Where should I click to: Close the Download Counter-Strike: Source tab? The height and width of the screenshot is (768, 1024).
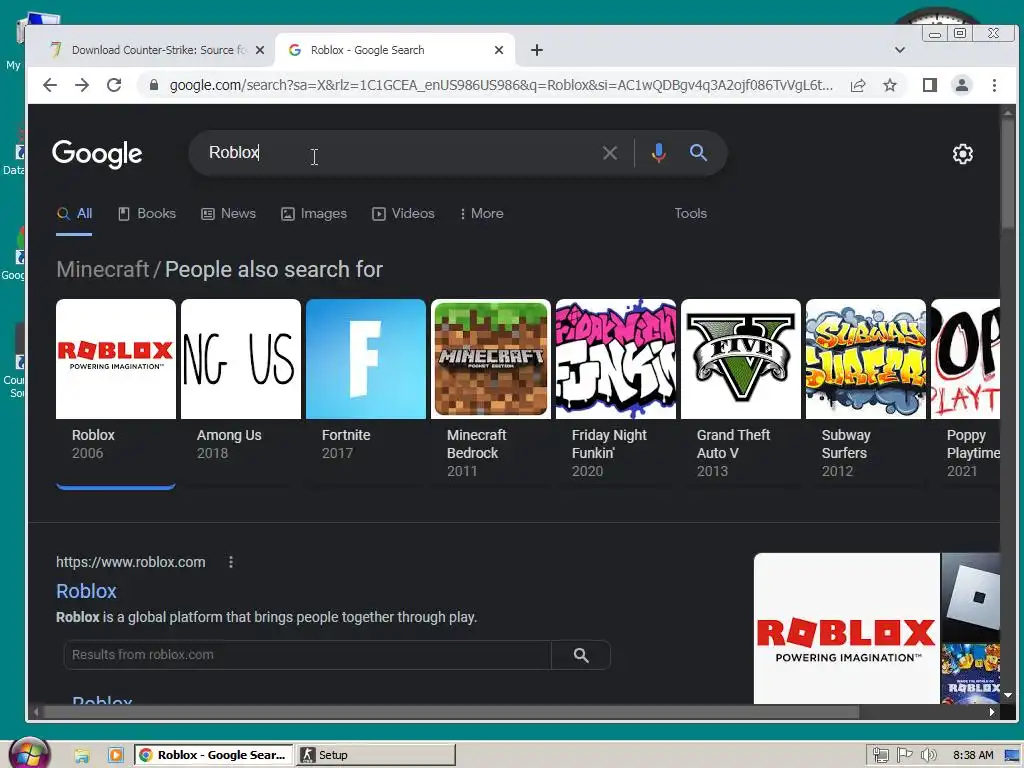[260, 50]
